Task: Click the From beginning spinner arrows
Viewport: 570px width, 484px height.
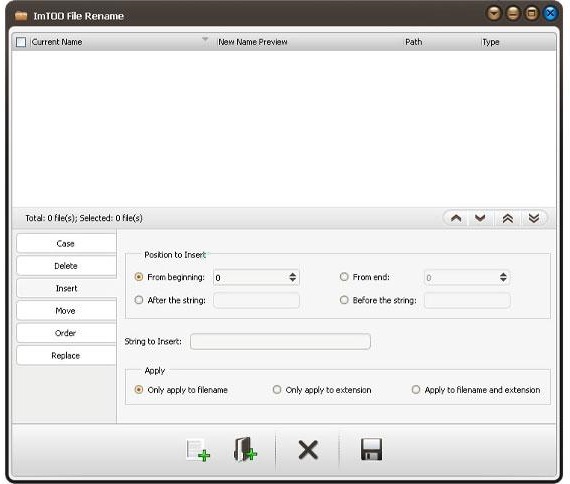Action: [x=293, y=277]
